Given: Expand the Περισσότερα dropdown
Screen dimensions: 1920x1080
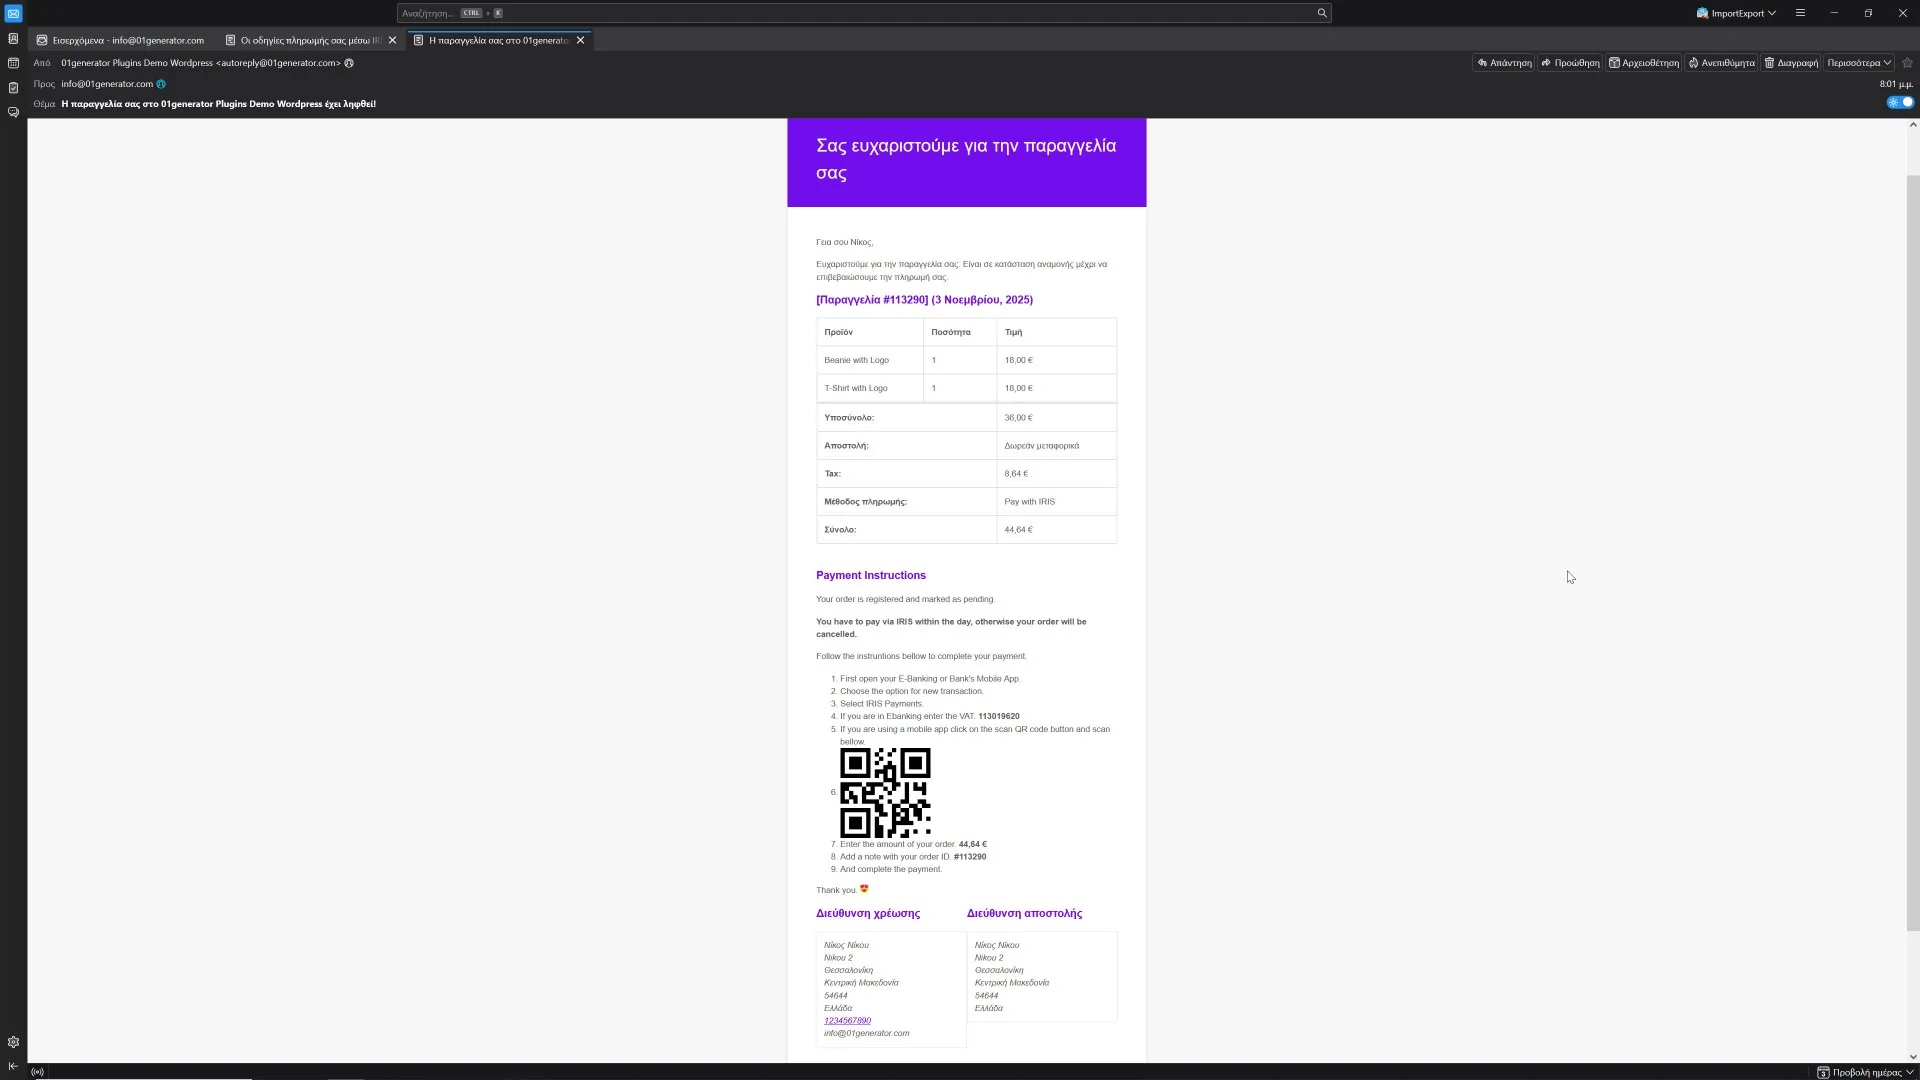Looking at the screenshot, I should [1858, 63].
